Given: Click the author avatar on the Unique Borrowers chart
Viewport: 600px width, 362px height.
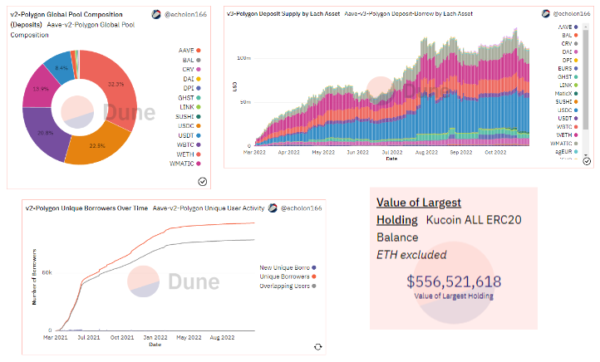Looking at the screenshot, I should click(x=272, y=208).
